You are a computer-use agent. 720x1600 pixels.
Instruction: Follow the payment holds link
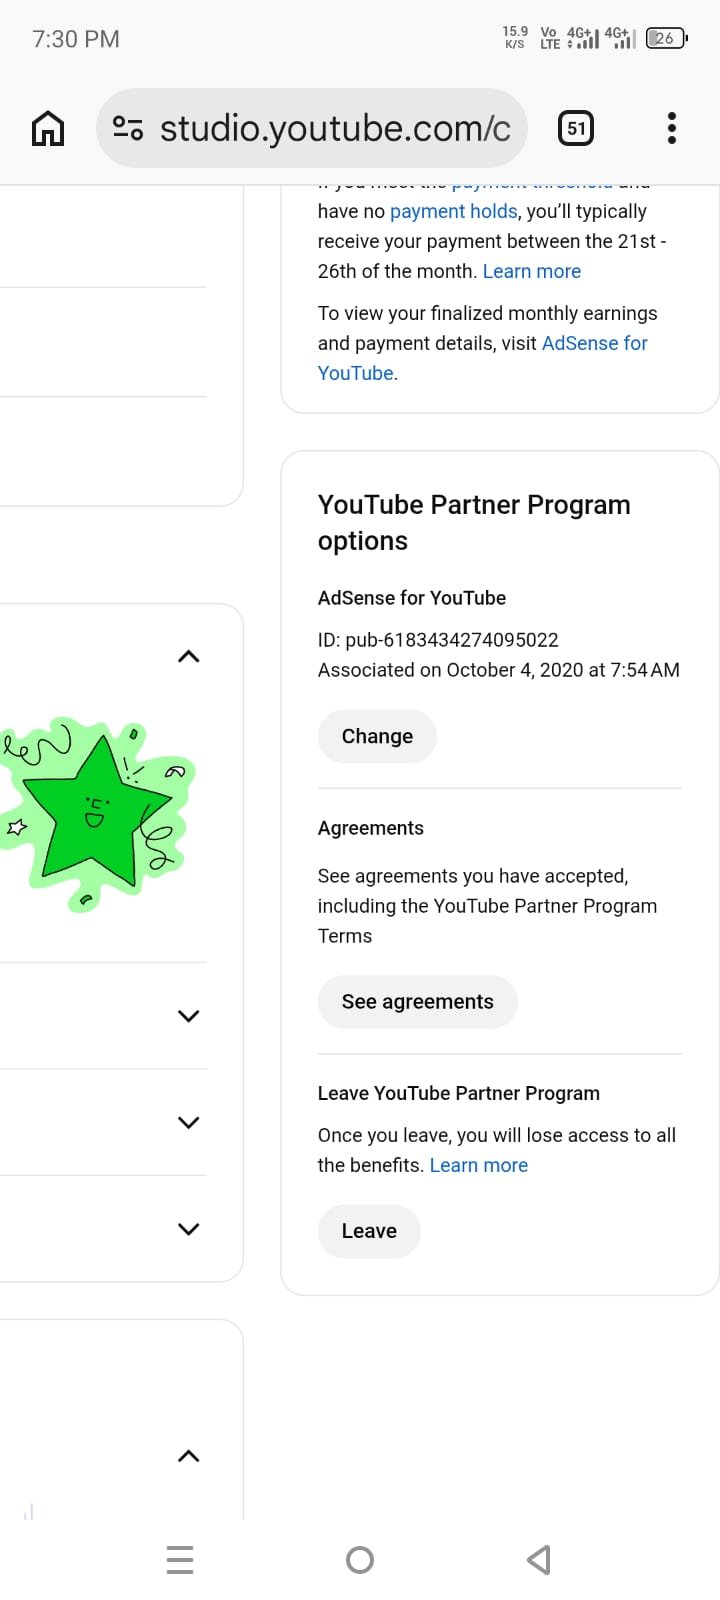[x=453, y=212]
